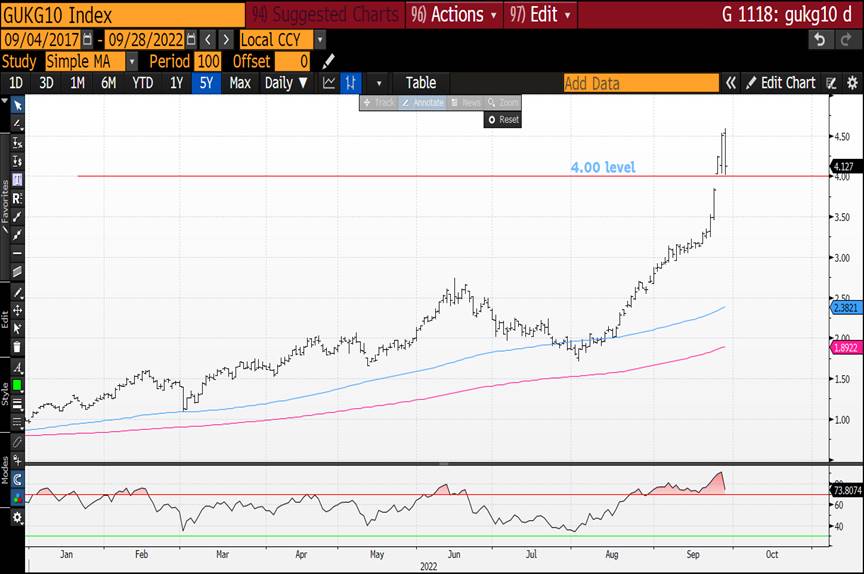Open the Actions menu
The height and width of the screenshot is (574, 864).
click(x=453, y=14)
